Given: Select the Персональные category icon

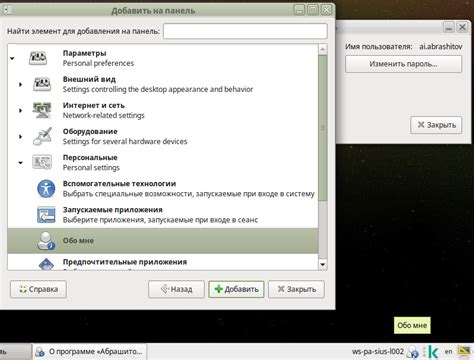Looking at the screenshot, I should pos(42,162).
